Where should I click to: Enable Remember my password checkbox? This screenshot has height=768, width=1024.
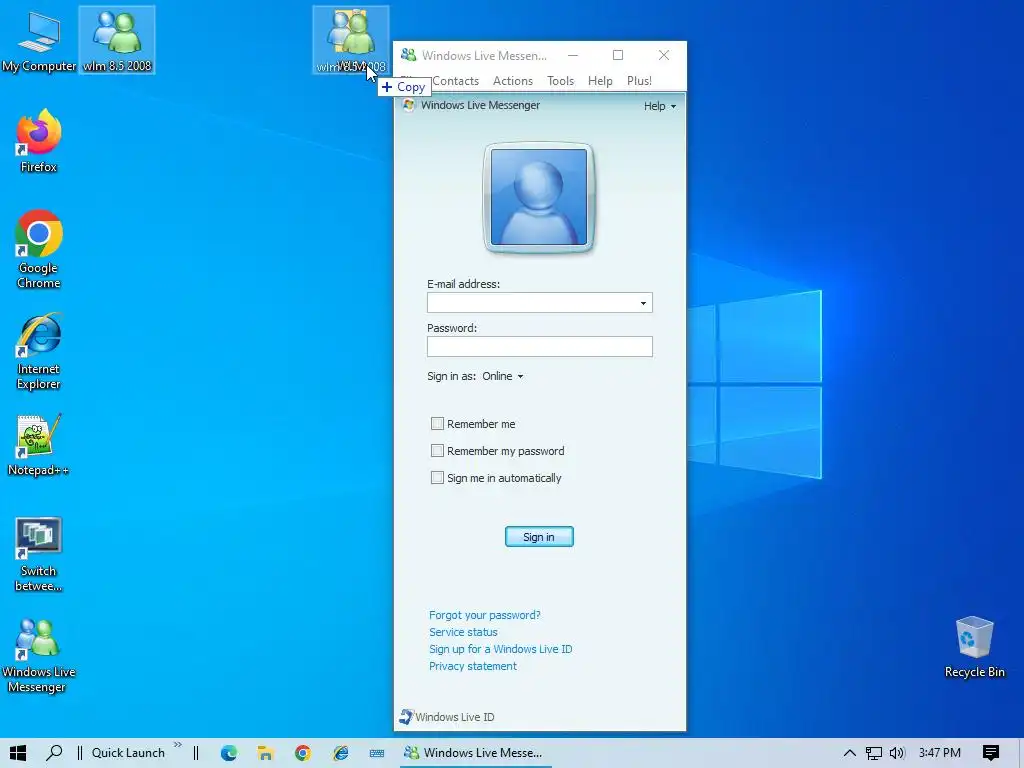pyautogui.click(x=437, y=451)
